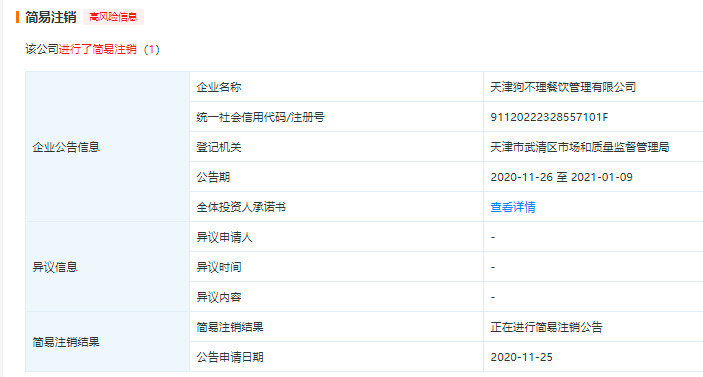Click the 高风险信息 red tag

tap(113, 17)
